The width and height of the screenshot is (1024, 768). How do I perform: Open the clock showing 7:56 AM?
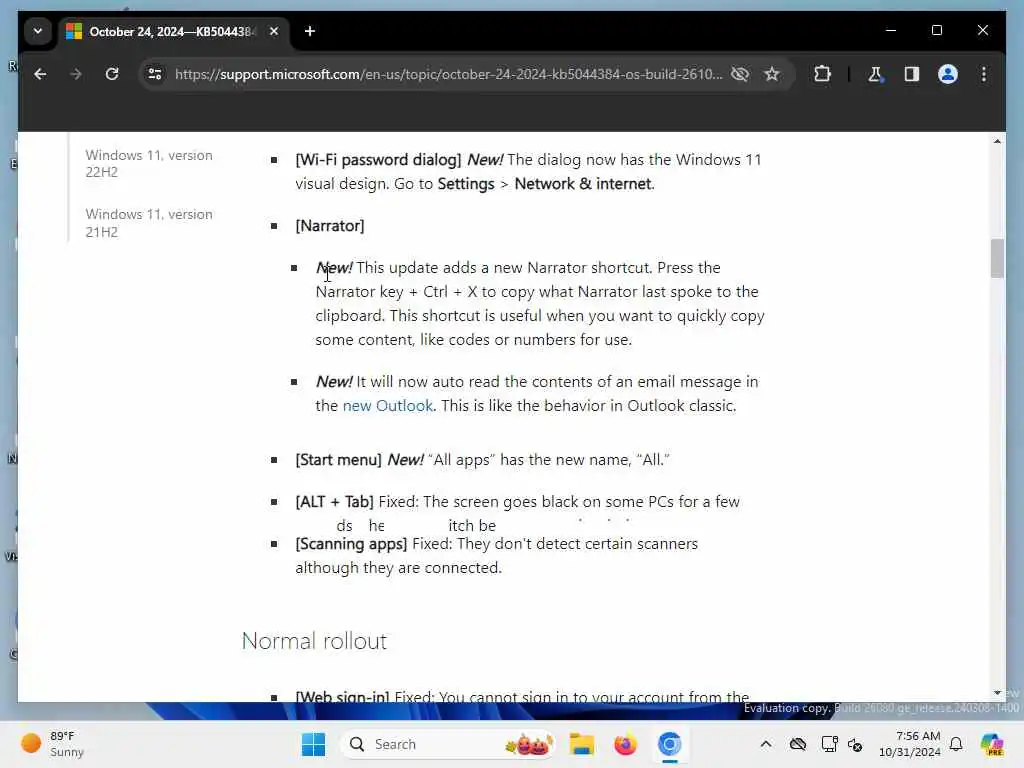pos(910,744)
